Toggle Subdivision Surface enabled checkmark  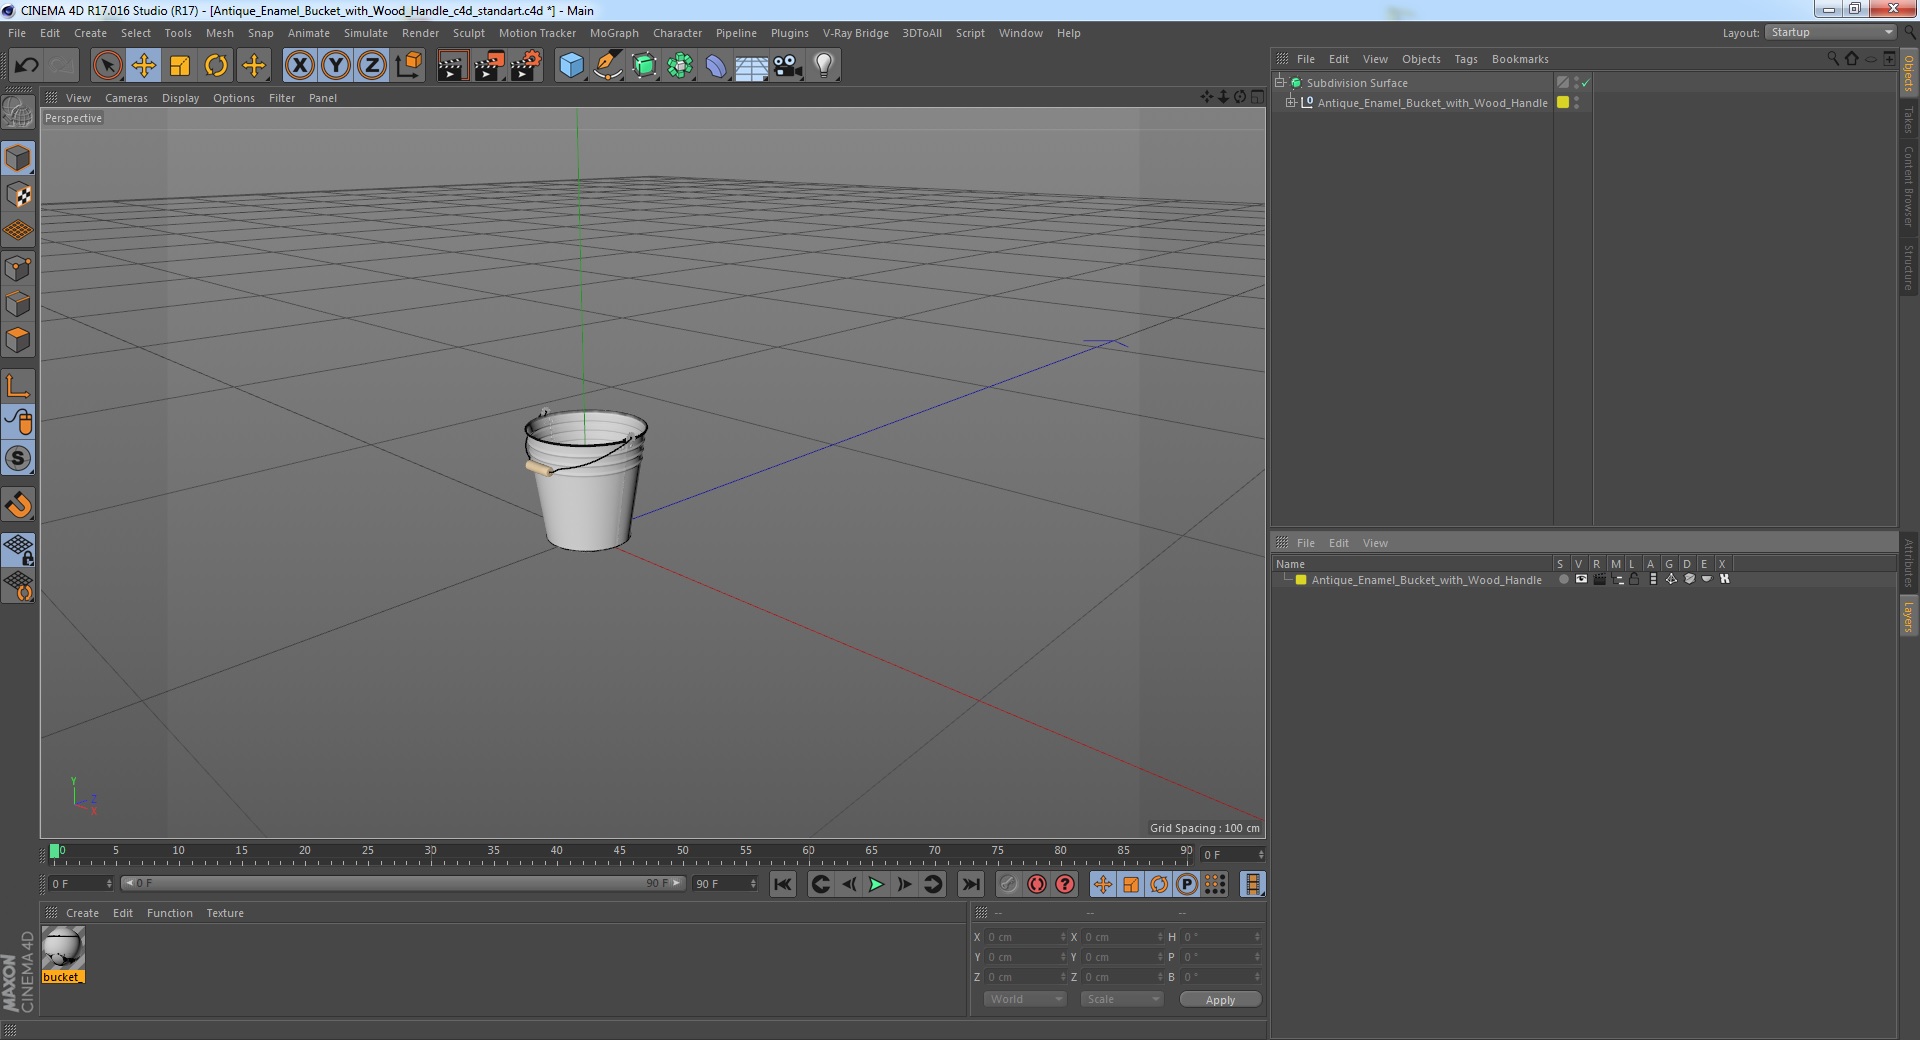pyautogui.click(x=1585, y=83)
